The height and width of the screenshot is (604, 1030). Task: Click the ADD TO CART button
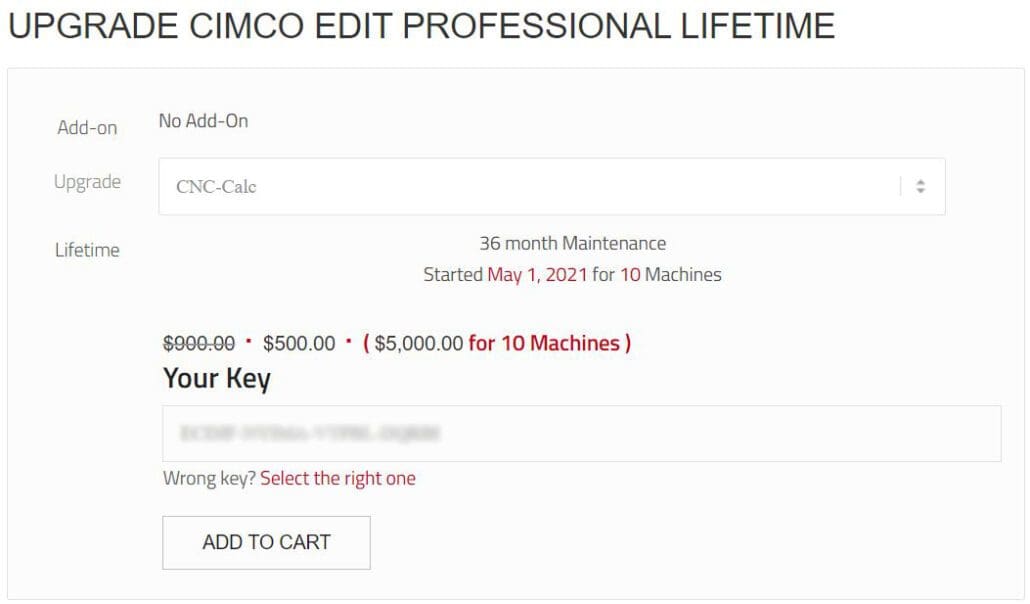(266, 542)
